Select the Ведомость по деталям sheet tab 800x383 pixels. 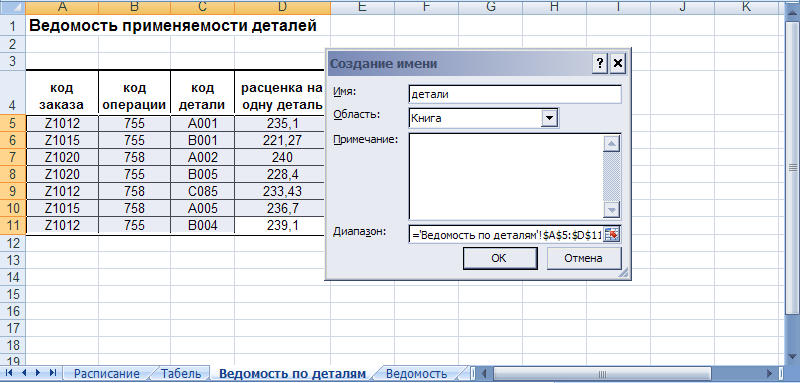[292, 374]
